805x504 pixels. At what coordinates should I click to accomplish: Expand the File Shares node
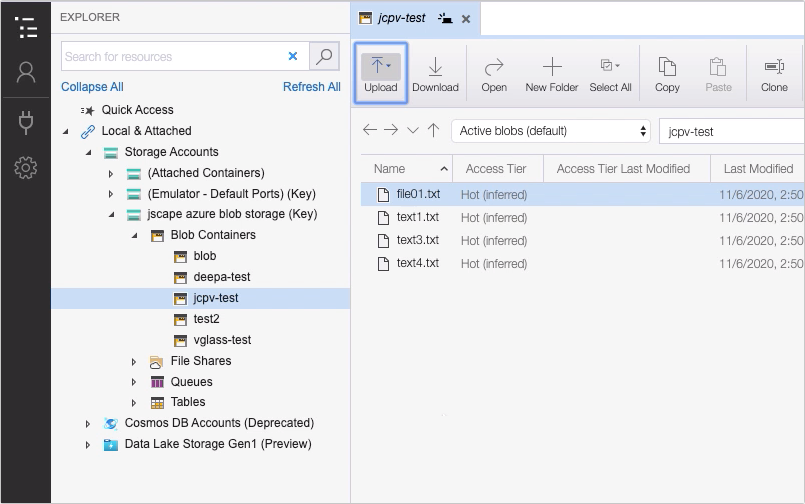pos(134,361)
